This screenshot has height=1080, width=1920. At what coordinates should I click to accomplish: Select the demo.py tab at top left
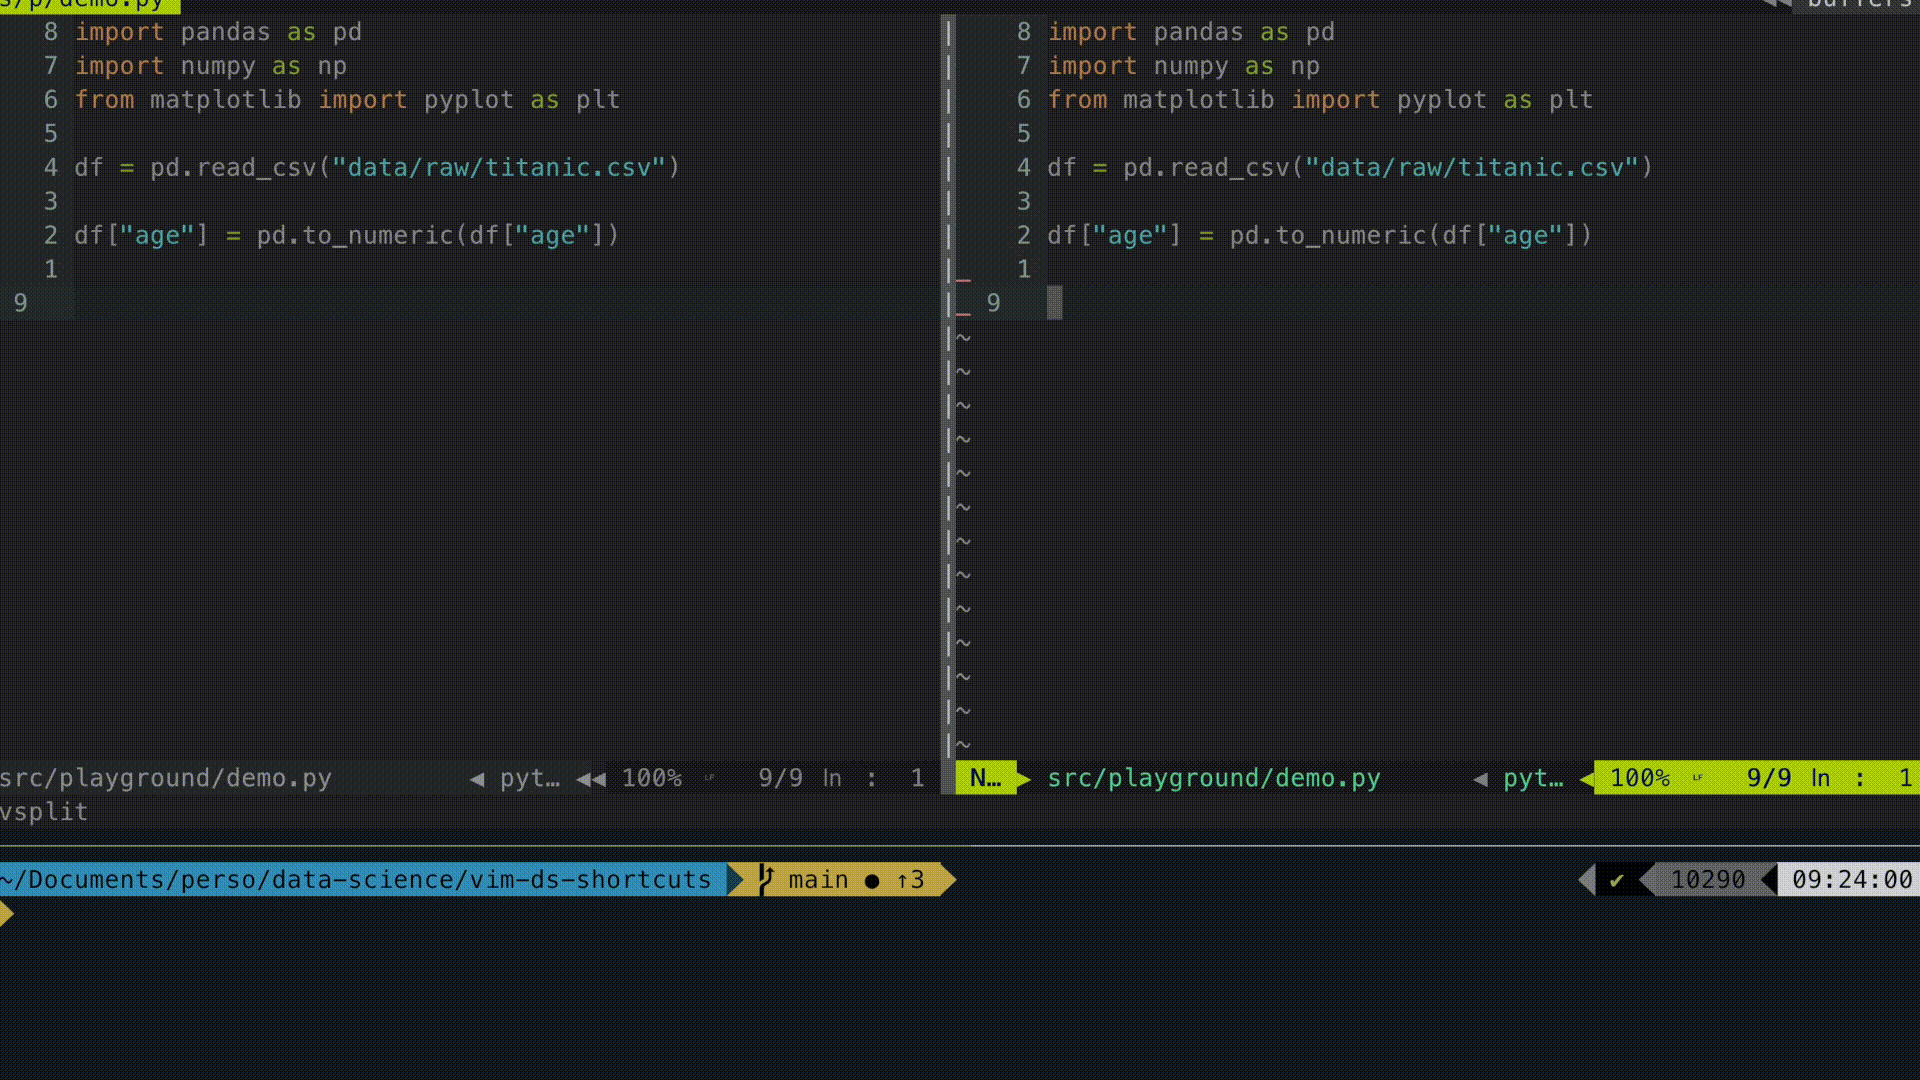(x=88, y=5)
